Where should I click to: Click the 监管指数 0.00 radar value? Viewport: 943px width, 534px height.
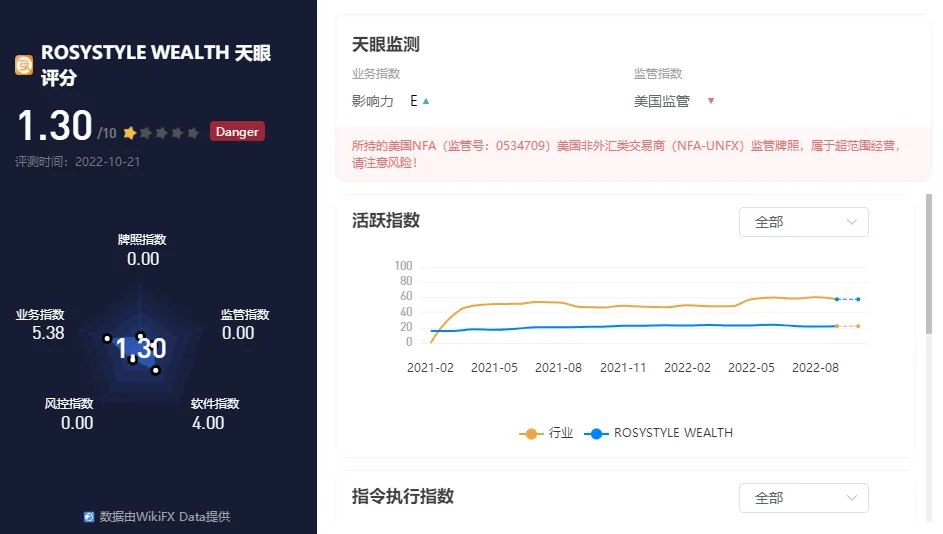click(238, 333)
